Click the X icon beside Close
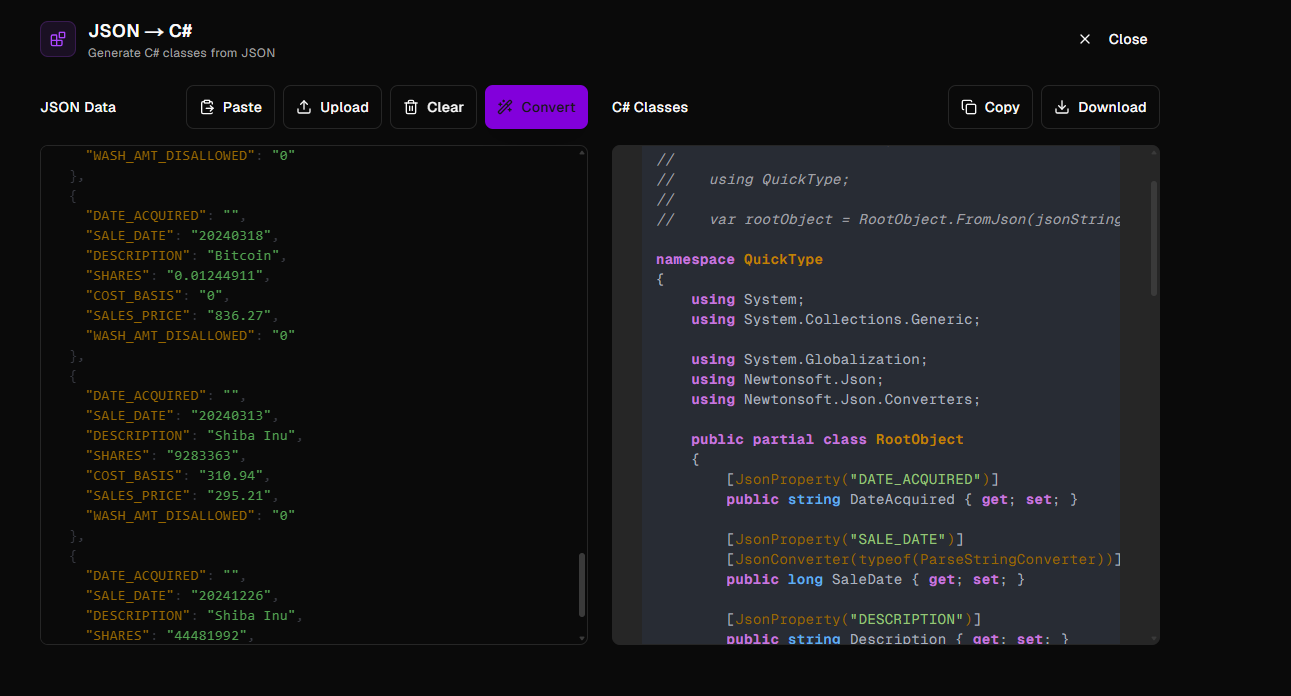This screenshot has width=1291, height=696. [1085, 39]
